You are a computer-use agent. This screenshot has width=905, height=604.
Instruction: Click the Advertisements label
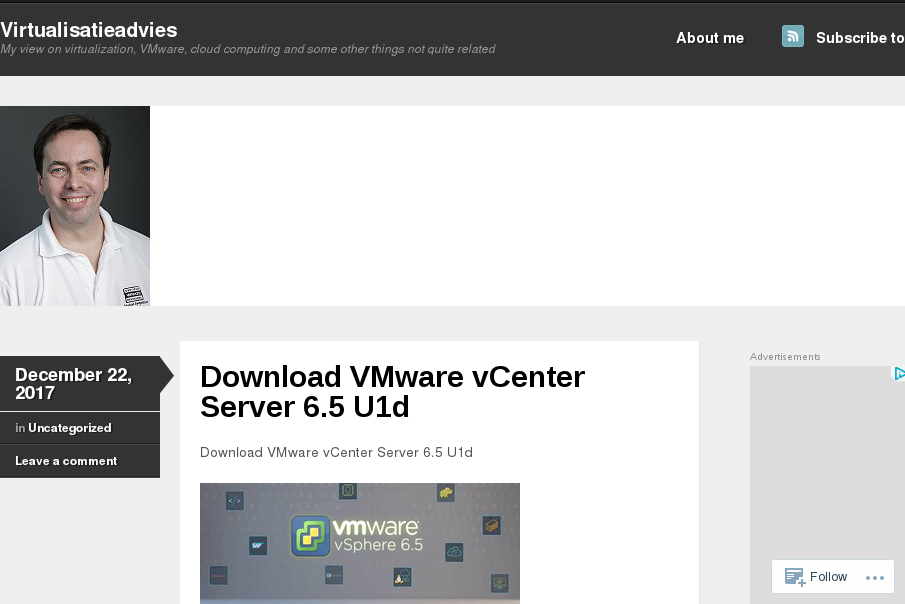coord(785,357)
